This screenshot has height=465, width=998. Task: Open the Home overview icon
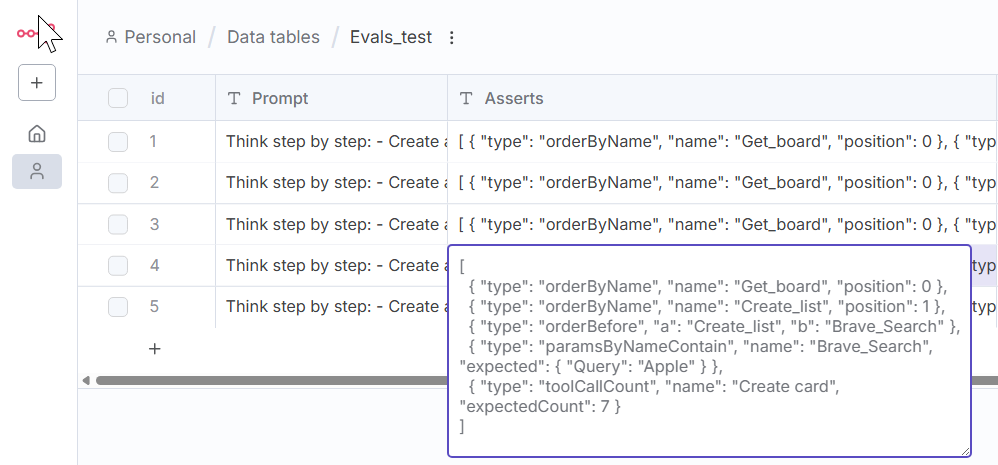click(37, 134)
